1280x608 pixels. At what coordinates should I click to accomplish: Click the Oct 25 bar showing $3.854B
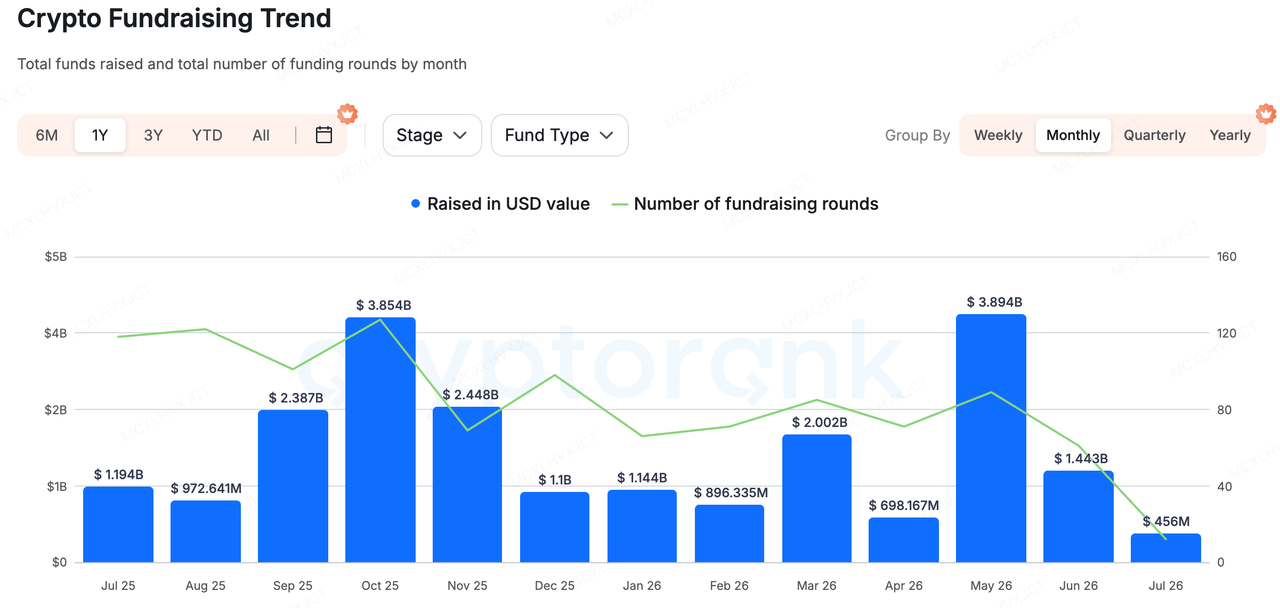380,440
